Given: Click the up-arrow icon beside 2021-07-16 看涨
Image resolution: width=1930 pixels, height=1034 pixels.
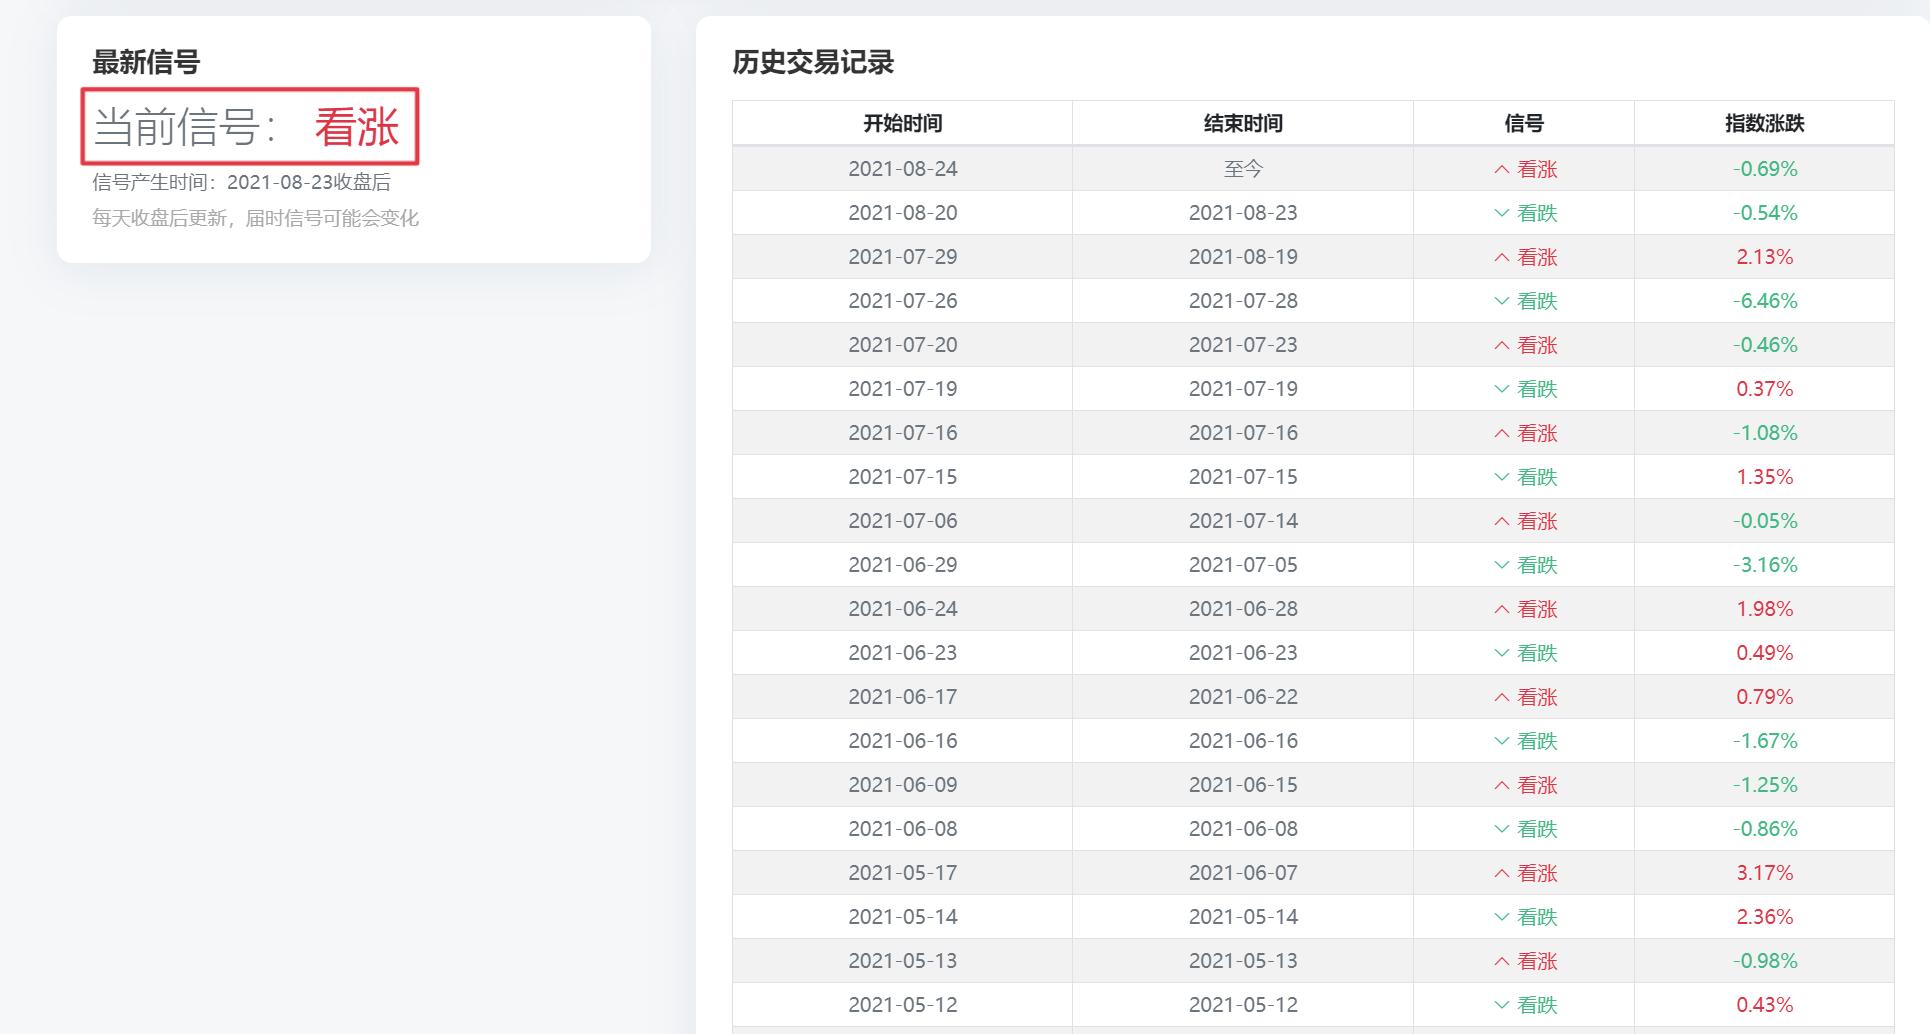Looking at the screenshot, I should (1499, 433).
